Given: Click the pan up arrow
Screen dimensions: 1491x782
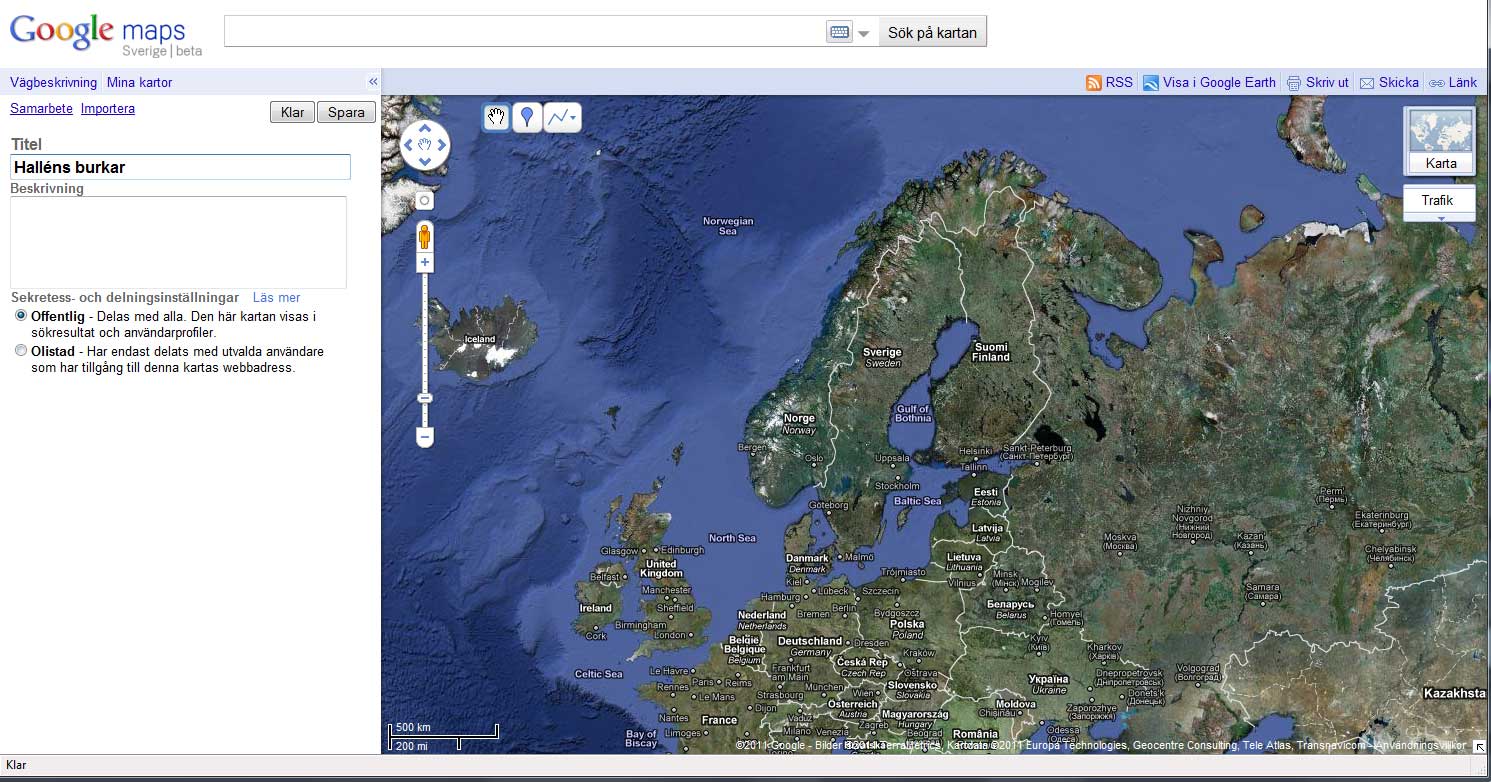Looking at the screenshot, I should (425, 129).
